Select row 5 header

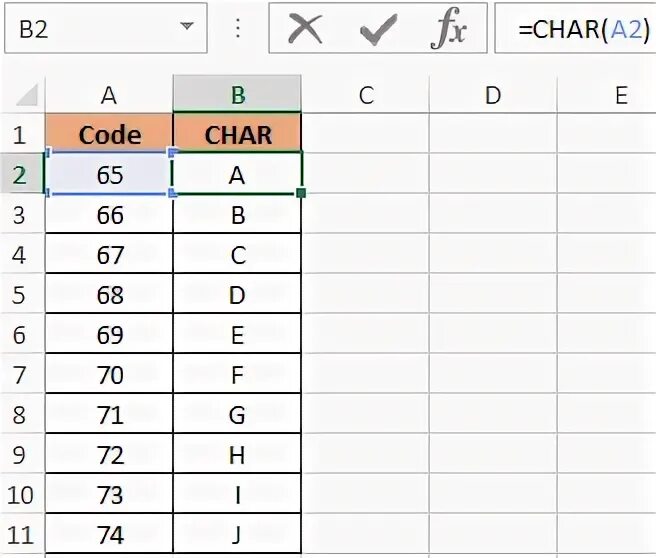22,293
